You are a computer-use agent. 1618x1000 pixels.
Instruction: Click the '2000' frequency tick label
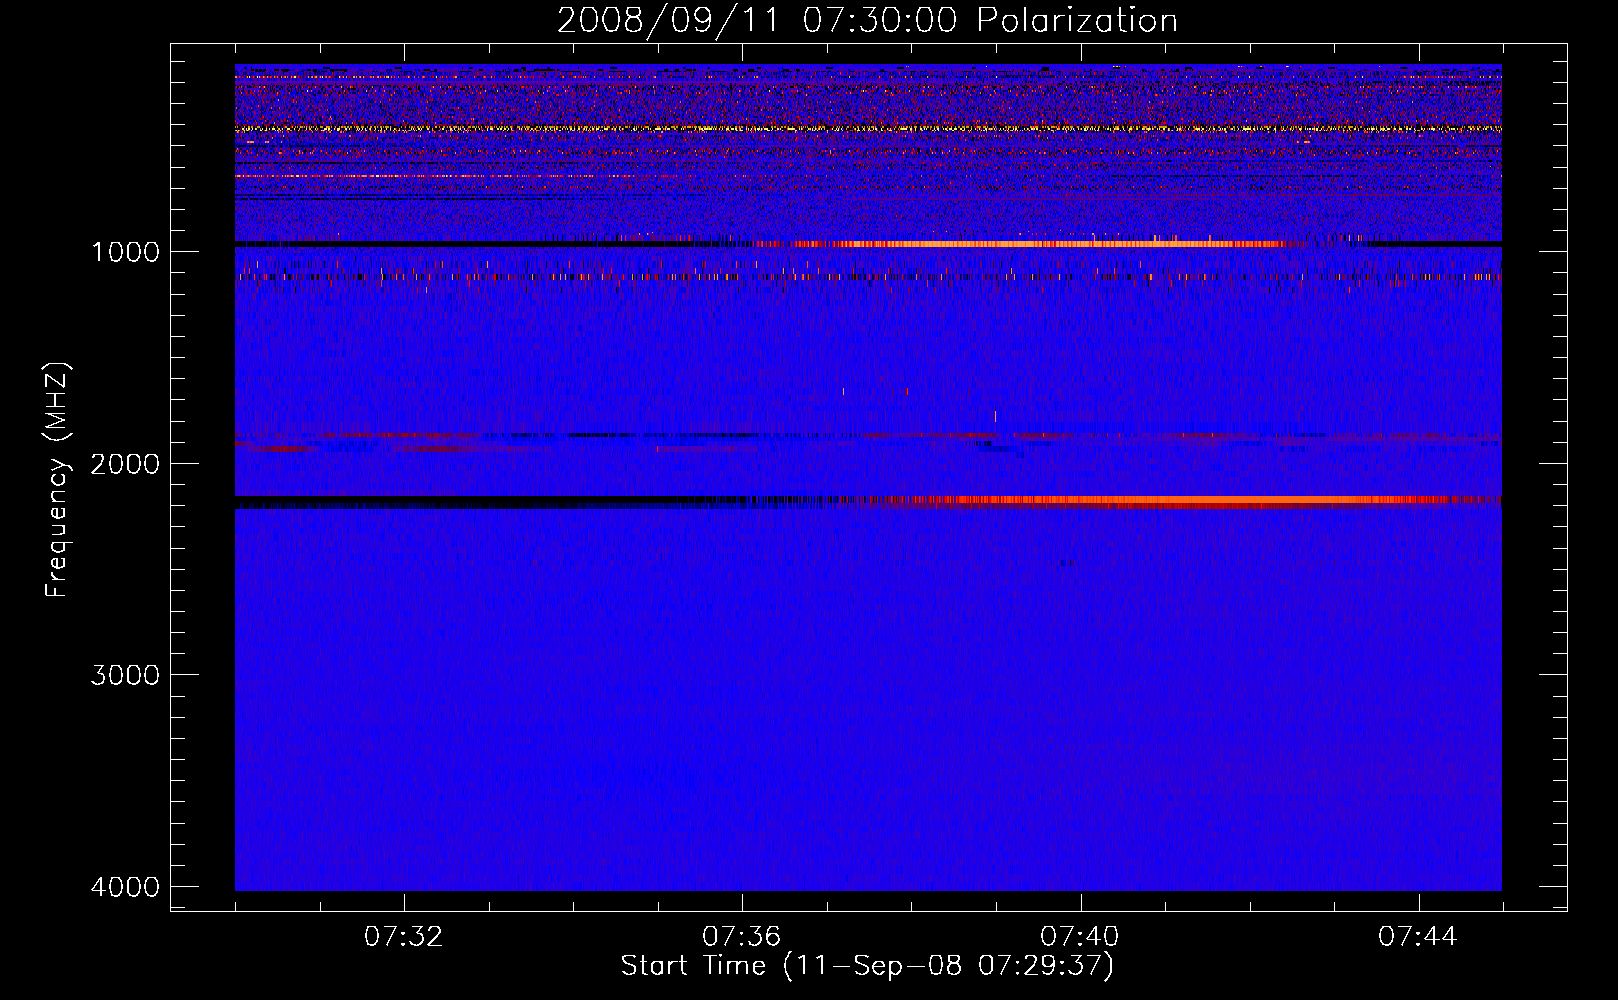tap(125, 464)
